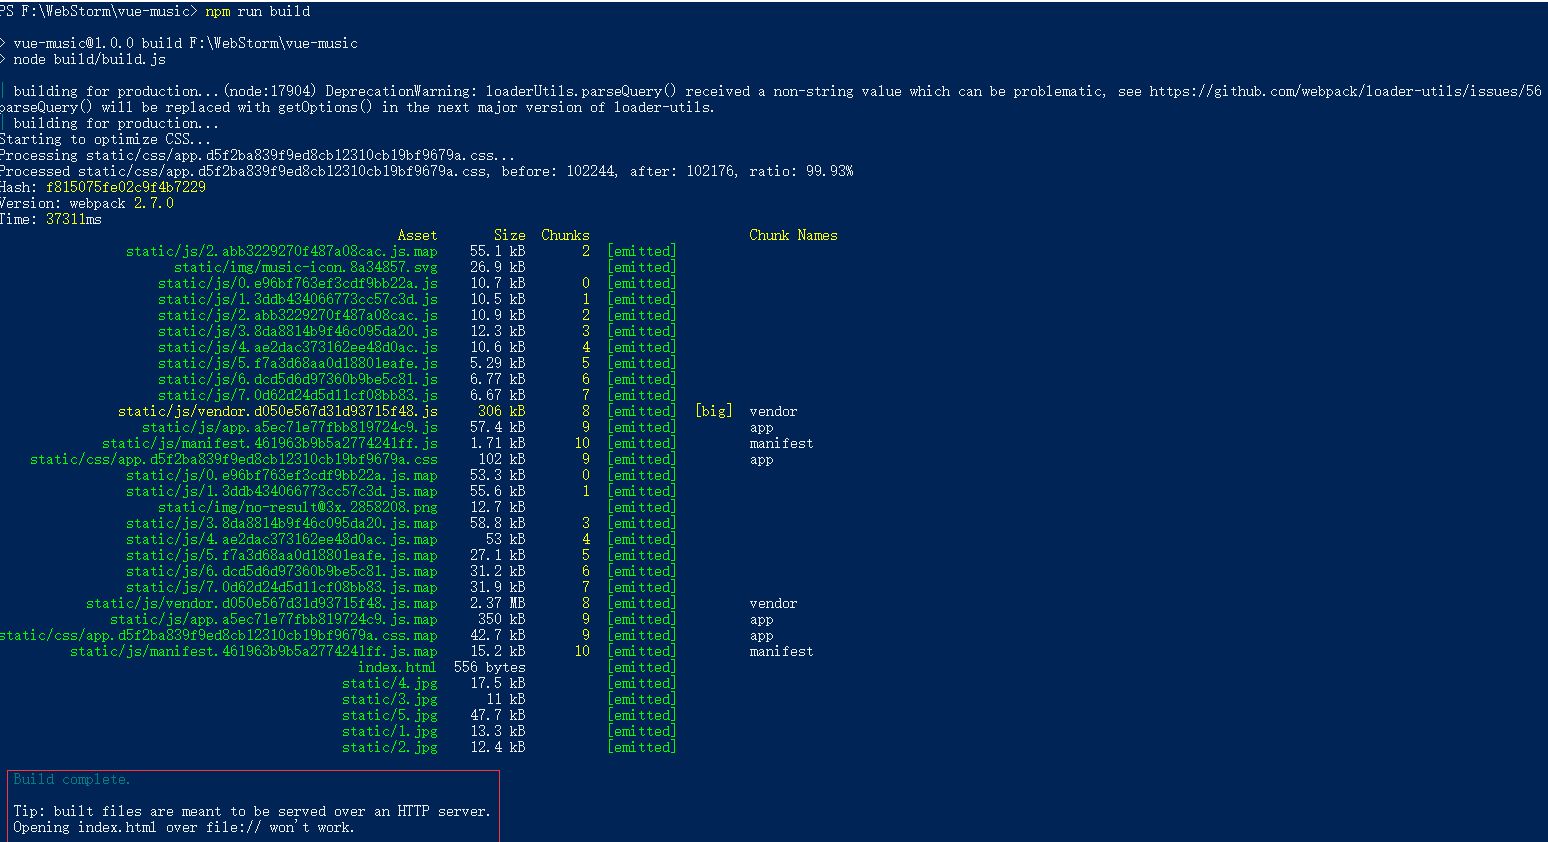1548x842 pixels.
Task: Select hash value f815075fe02c9f4b7229
Action: (x=126, y=187)
